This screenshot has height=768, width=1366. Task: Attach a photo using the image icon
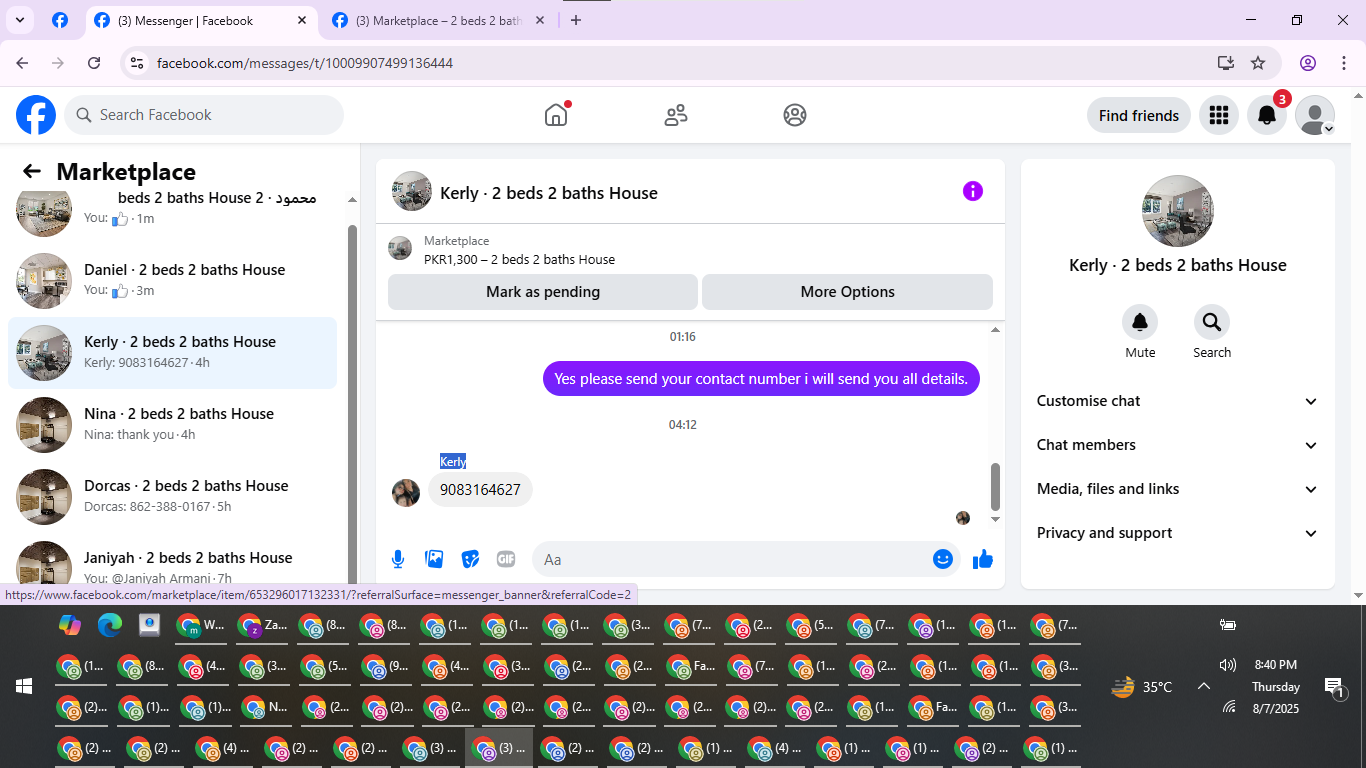[x=434, y=559]
